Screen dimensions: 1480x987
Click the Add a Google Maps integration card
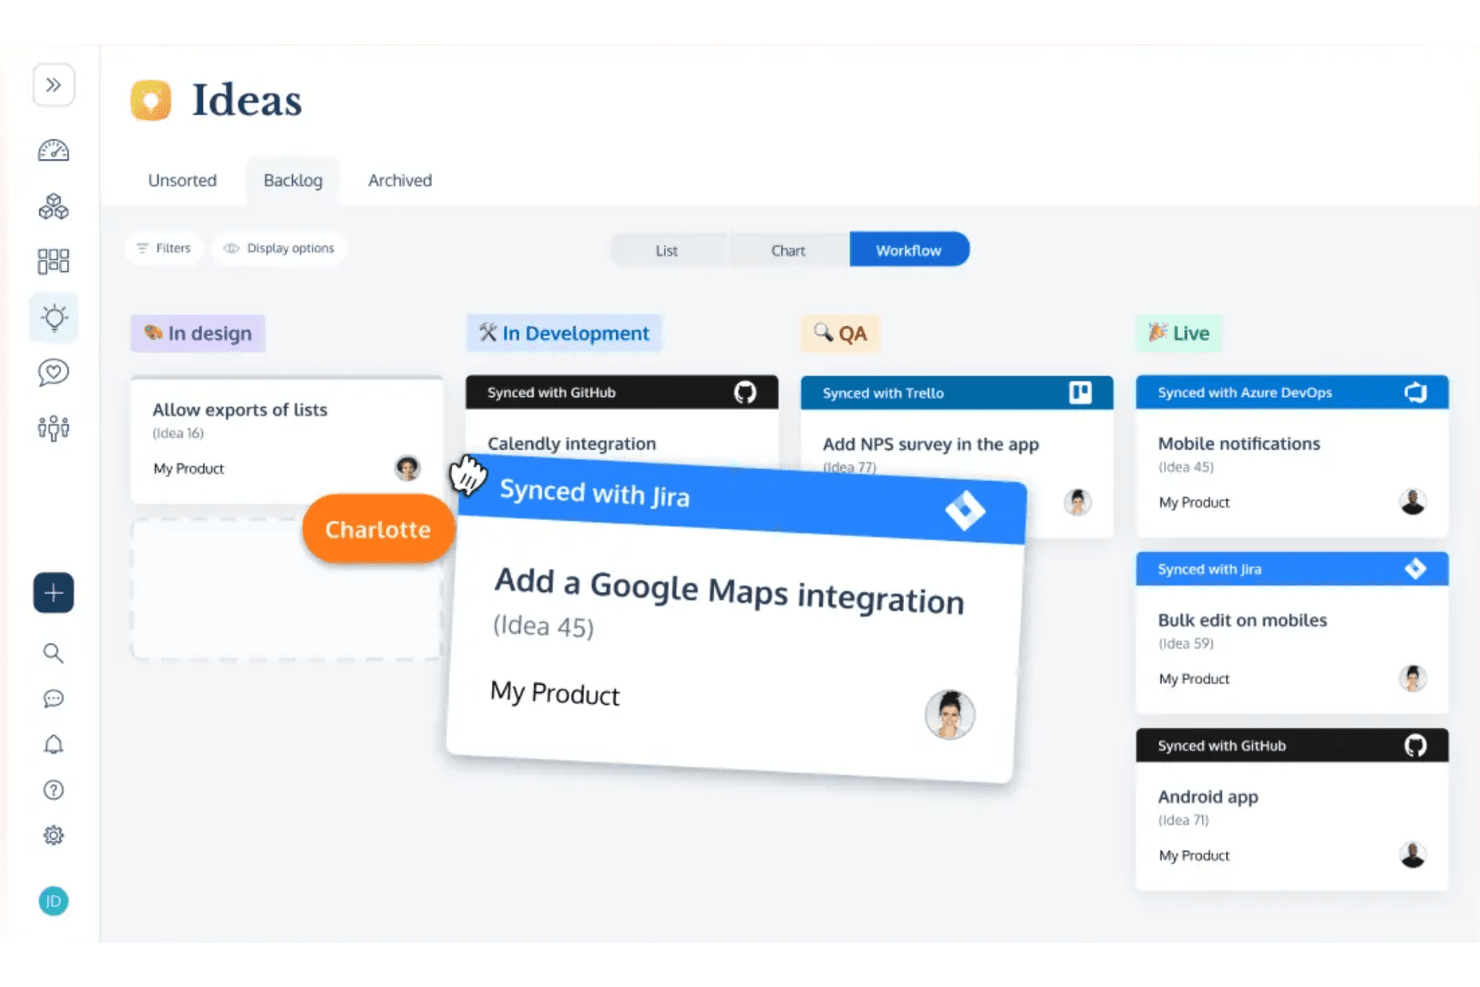(x=736, y=619)
